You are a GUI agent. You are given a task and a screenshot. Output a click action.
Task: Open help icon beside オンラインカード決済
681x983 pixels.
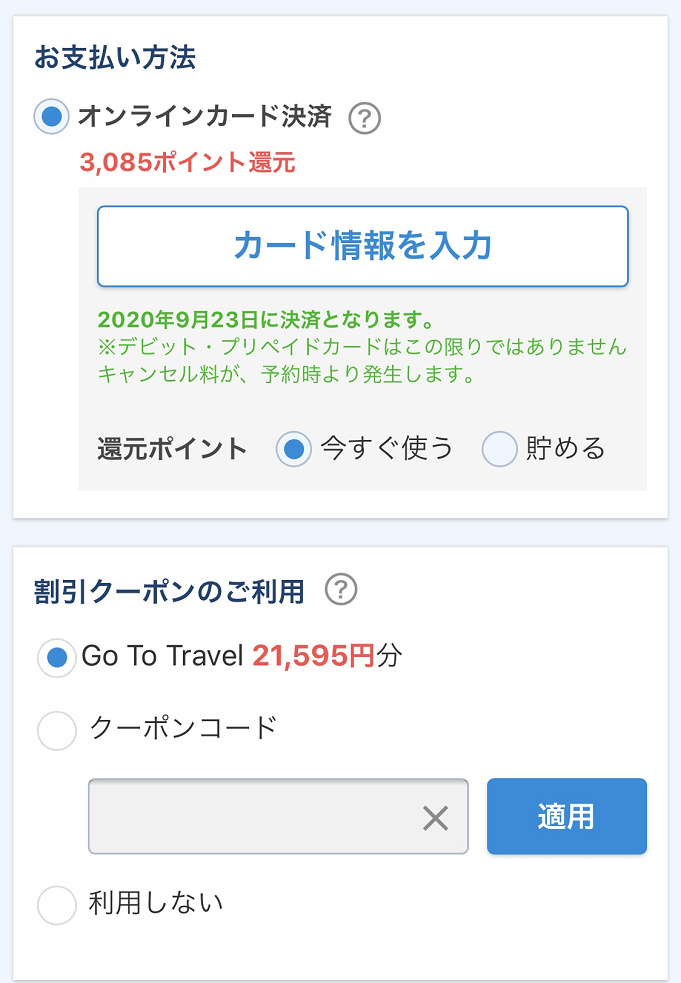[x=364, y=118]
